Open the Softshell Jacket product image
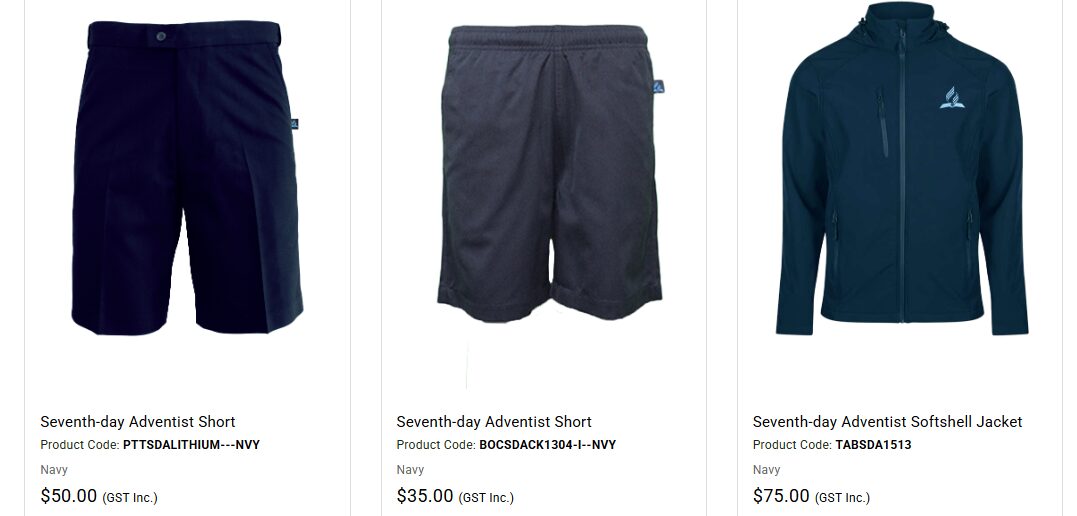This screenshot has height=516, width=1077. (x=902, y=168)
